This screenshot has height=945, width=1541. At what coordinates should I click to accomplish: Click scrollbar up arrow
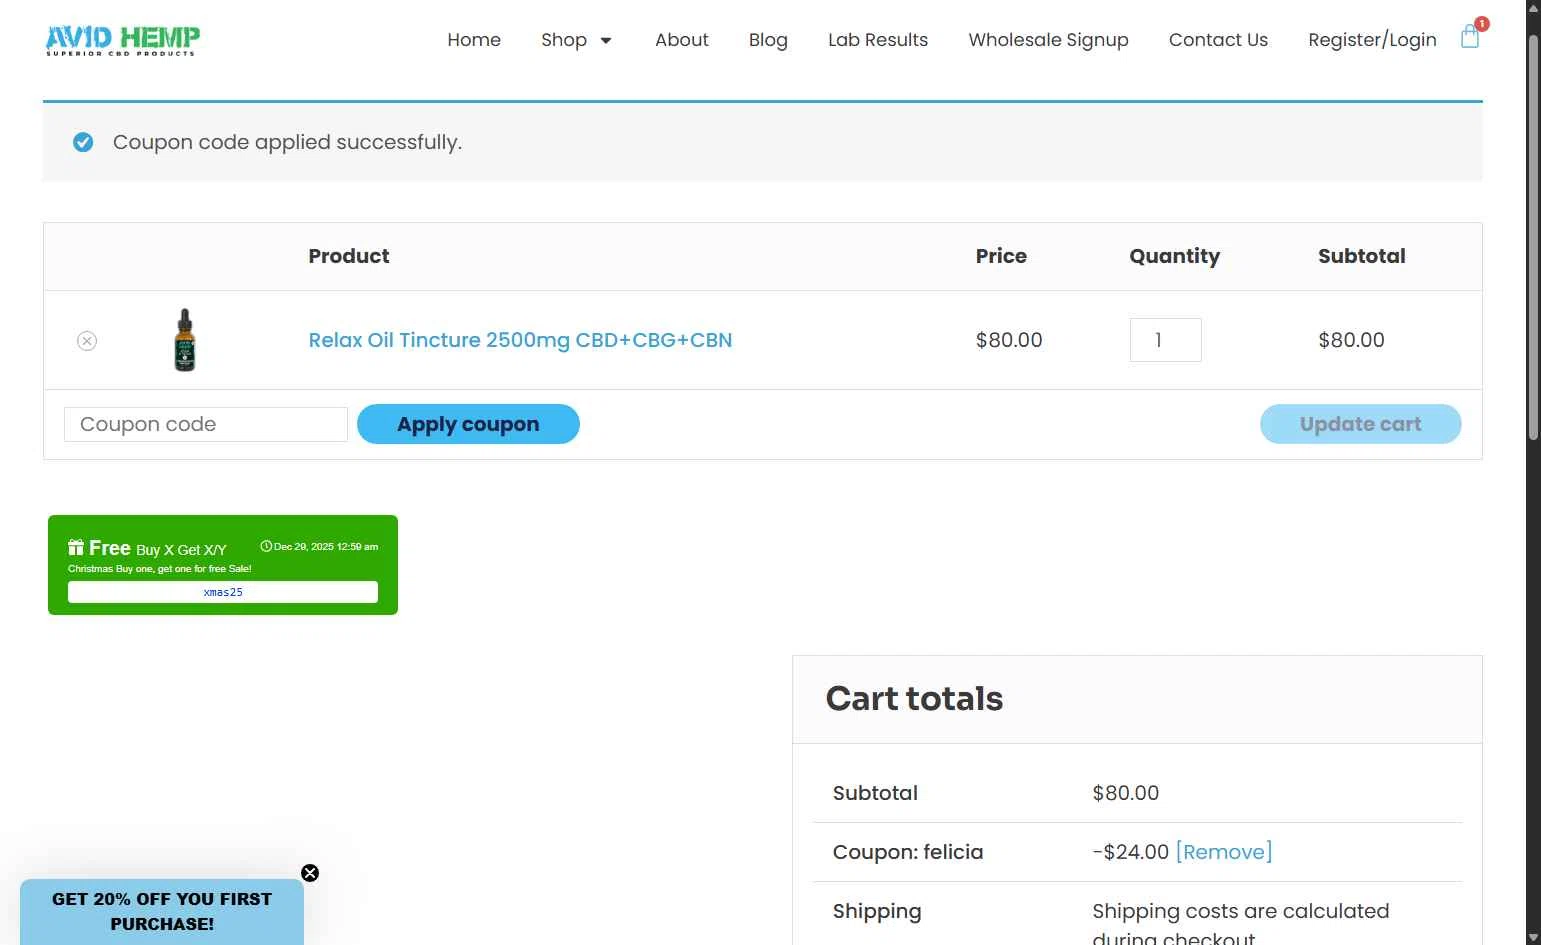click(x=1533, y=8)
